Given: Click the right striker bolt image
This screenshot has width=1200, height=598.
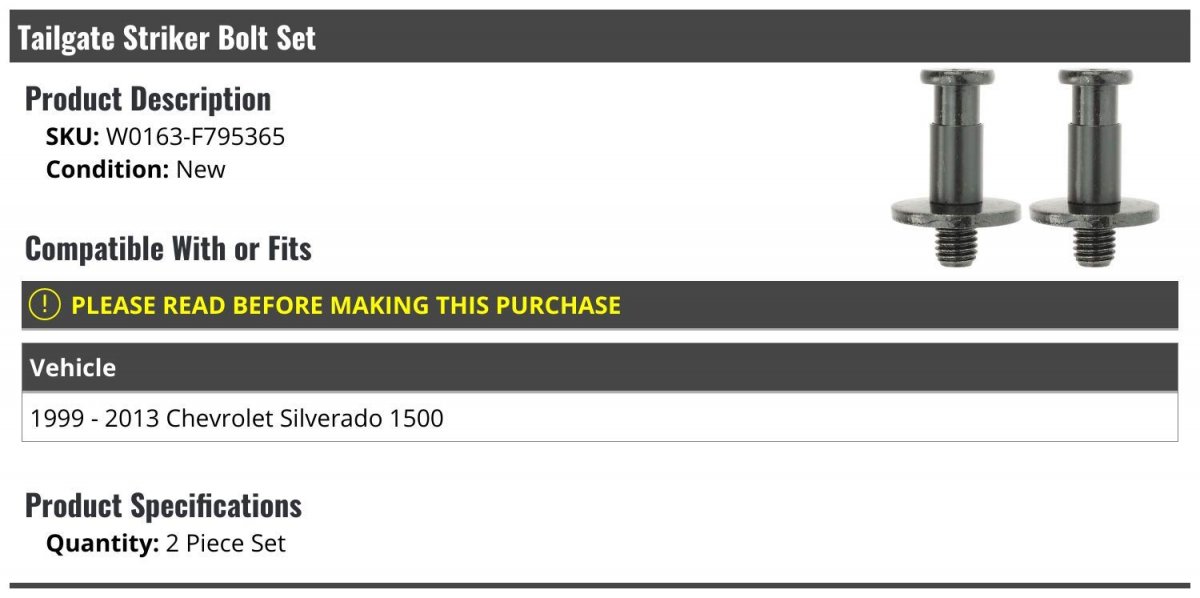Looking at the screenshot, I should tap(1094, 167).
